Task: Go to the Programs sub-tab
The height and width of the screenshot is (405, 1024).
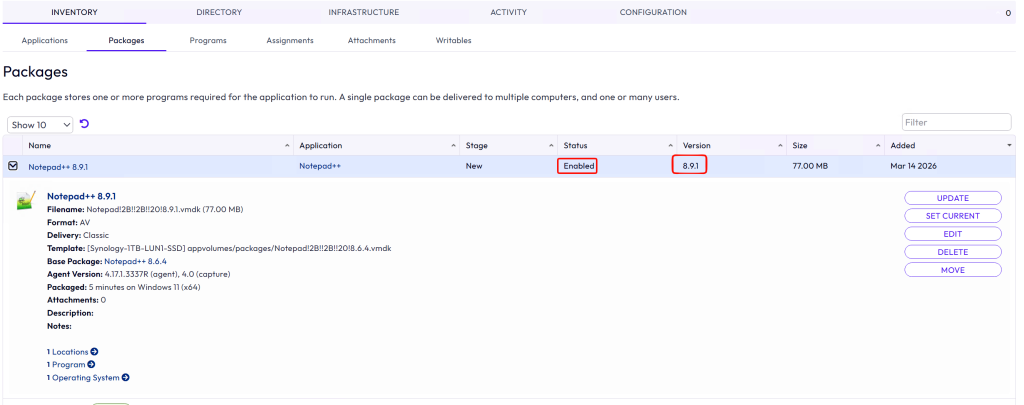Action: (x=208, y=40)
